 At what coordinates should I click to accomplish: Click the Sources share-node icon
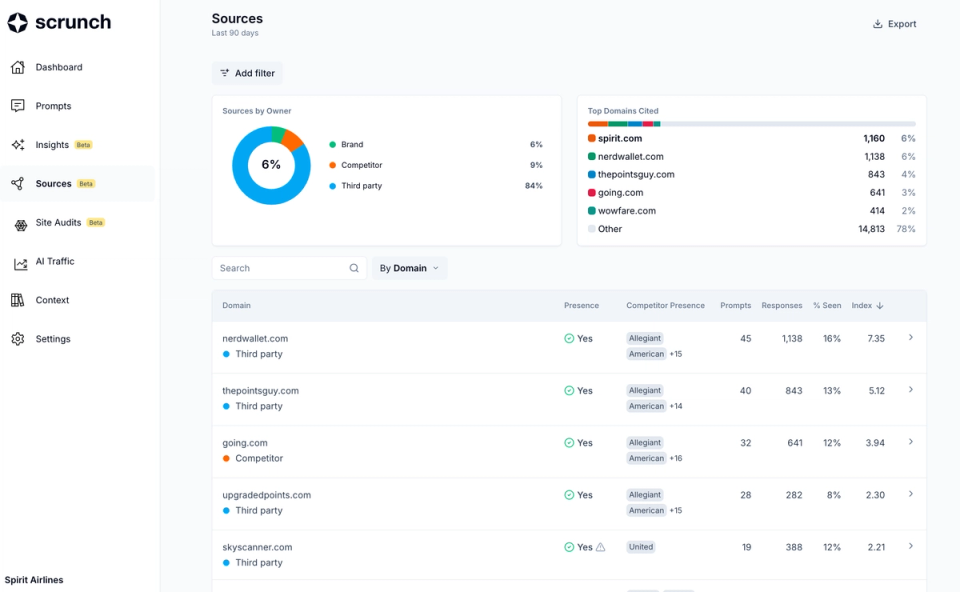(18, 184)
